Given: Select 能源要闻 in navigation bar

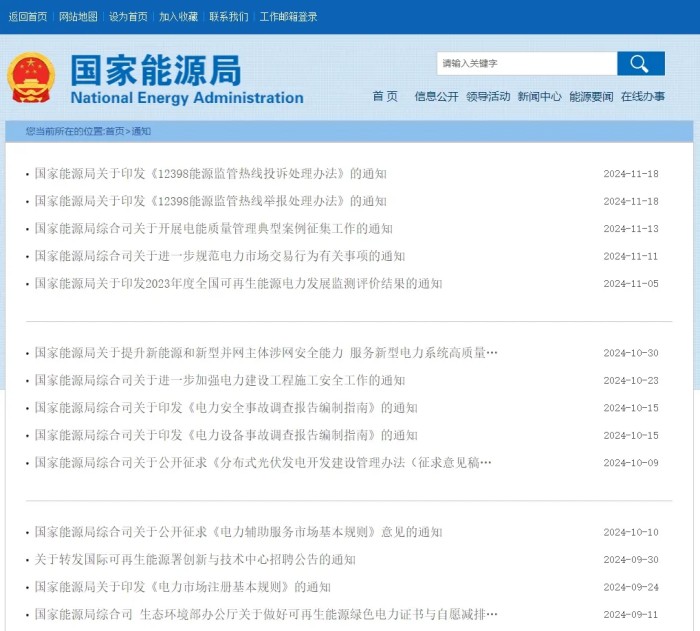Looking at the screenshot, I should (591, 97).
